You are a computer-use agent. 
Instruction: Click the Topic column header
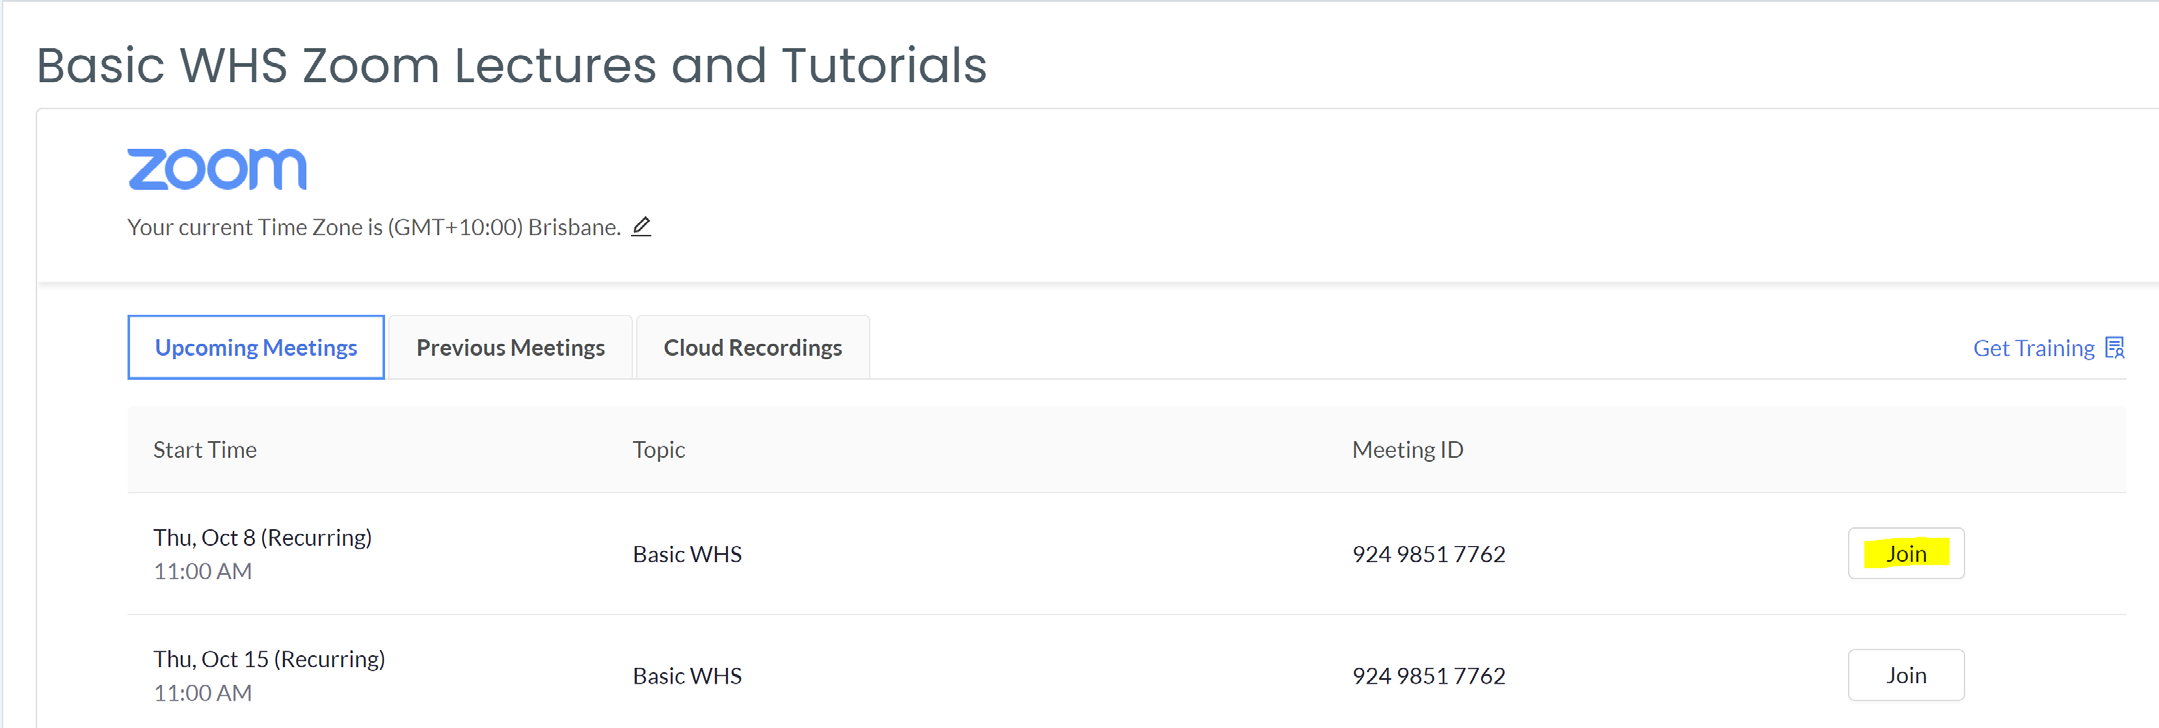pyautogui.click(x=659, y=450)
